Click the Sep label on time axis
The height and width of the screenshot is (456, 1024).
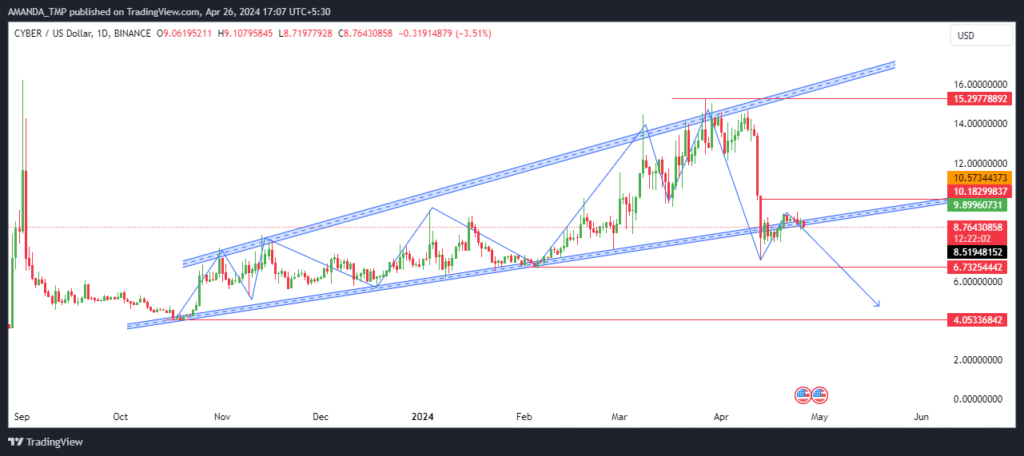22,416
